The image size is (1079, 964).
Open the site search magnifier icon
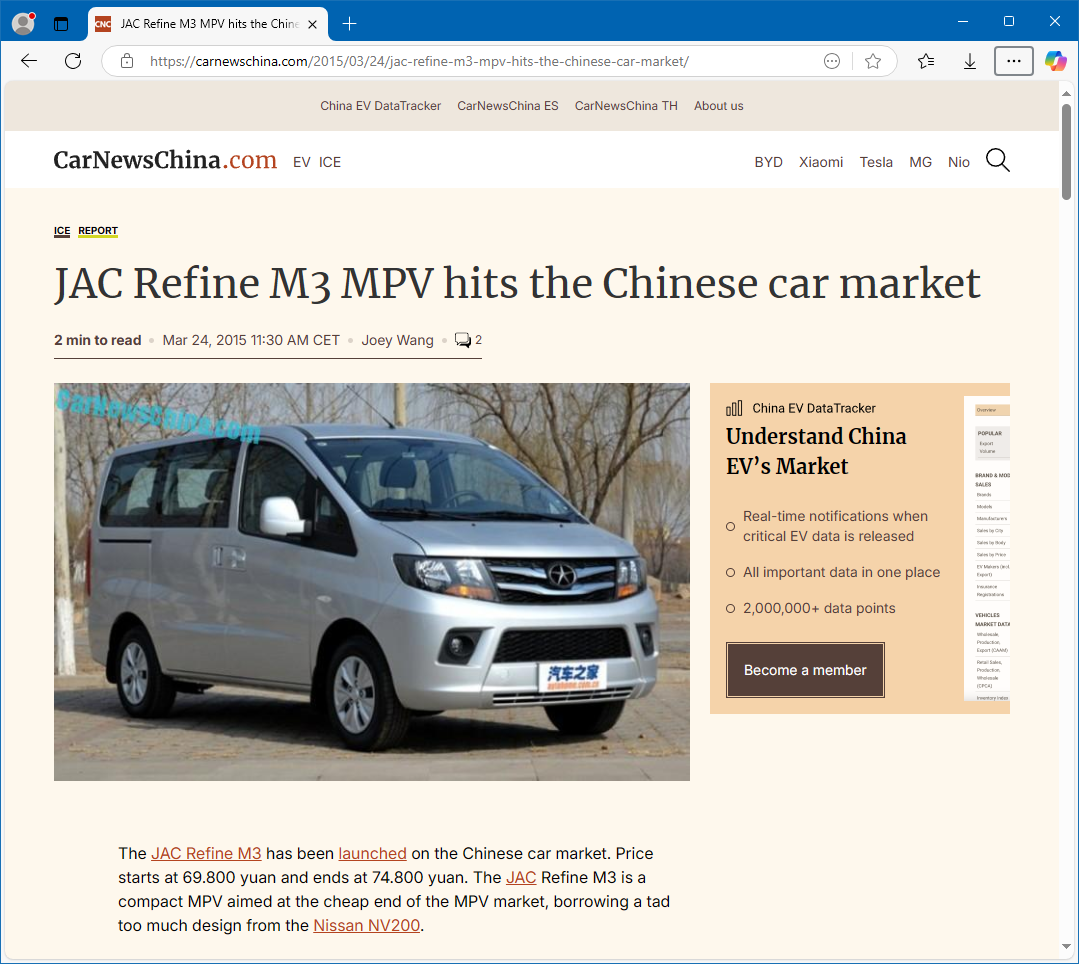[x=997, y=160]
